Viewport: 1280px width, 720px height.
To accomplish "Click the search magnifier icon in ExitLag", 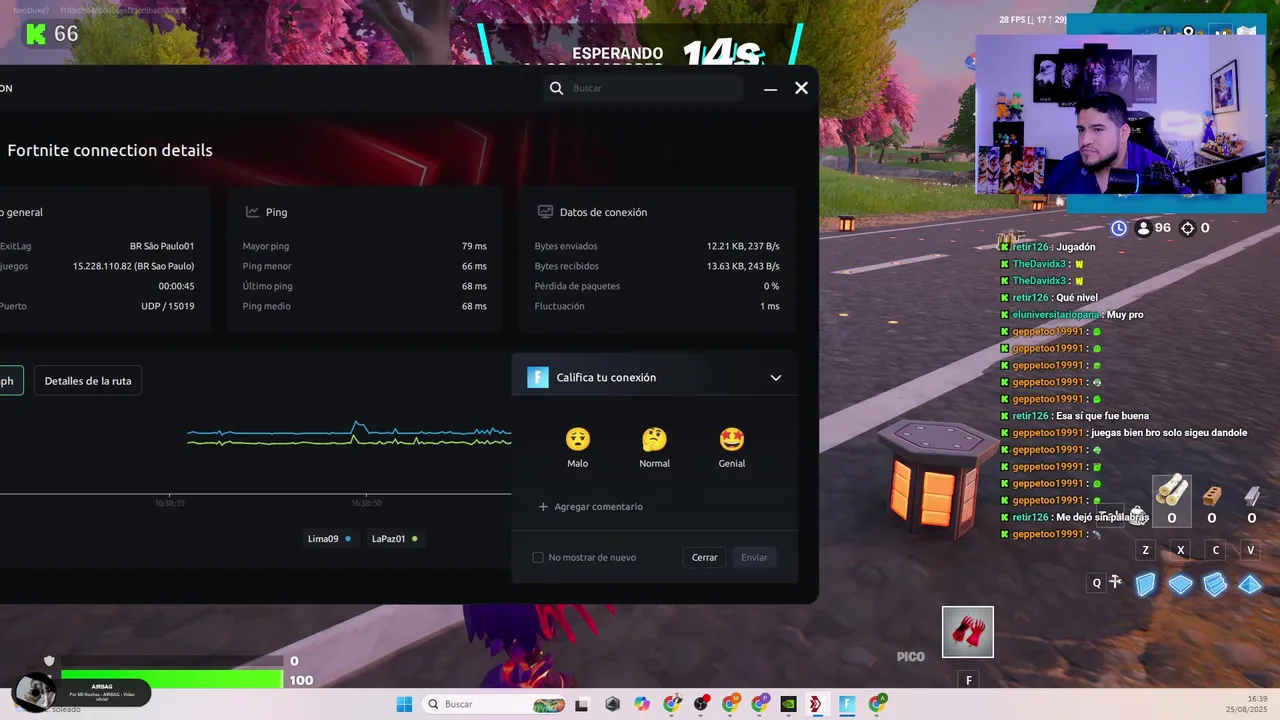I will (556, 88).
